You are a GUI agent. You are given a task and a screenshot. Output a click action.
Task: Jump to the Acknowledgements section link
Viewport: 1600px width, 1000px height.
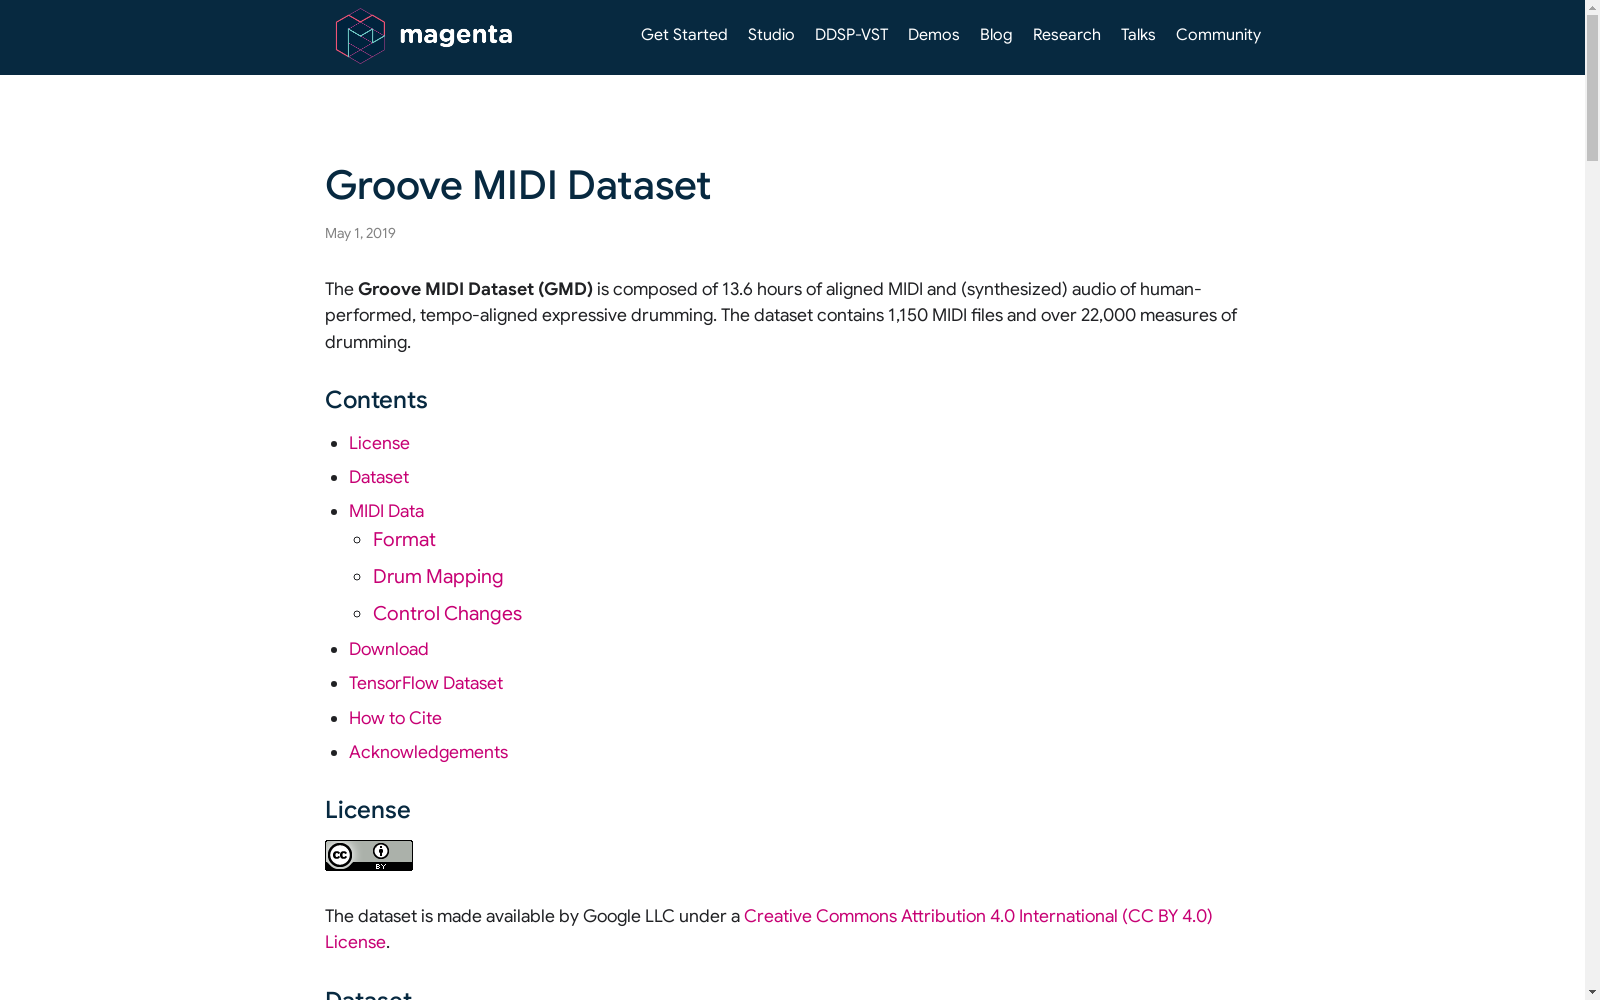[x=428, y=752]
